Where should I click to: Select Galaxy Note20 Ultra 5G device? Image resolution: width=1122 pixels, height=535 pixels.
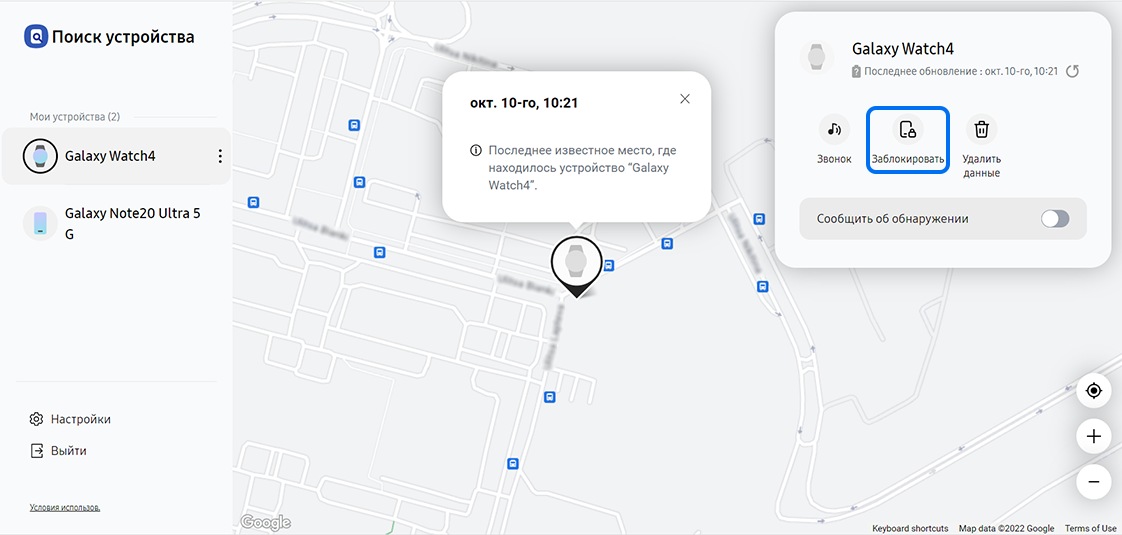pyautogui.click(x=116, y=223)
